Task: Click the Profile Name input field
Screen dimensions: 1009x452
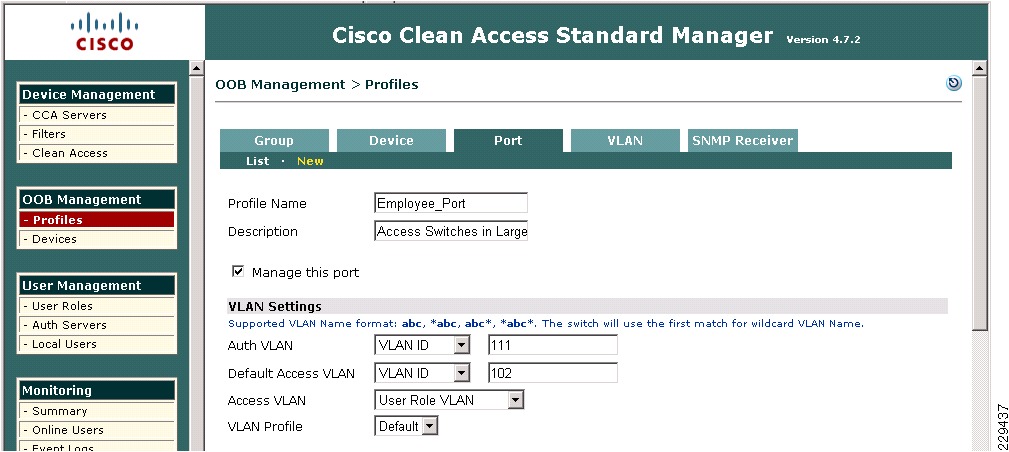Action: tap(450, 203)
